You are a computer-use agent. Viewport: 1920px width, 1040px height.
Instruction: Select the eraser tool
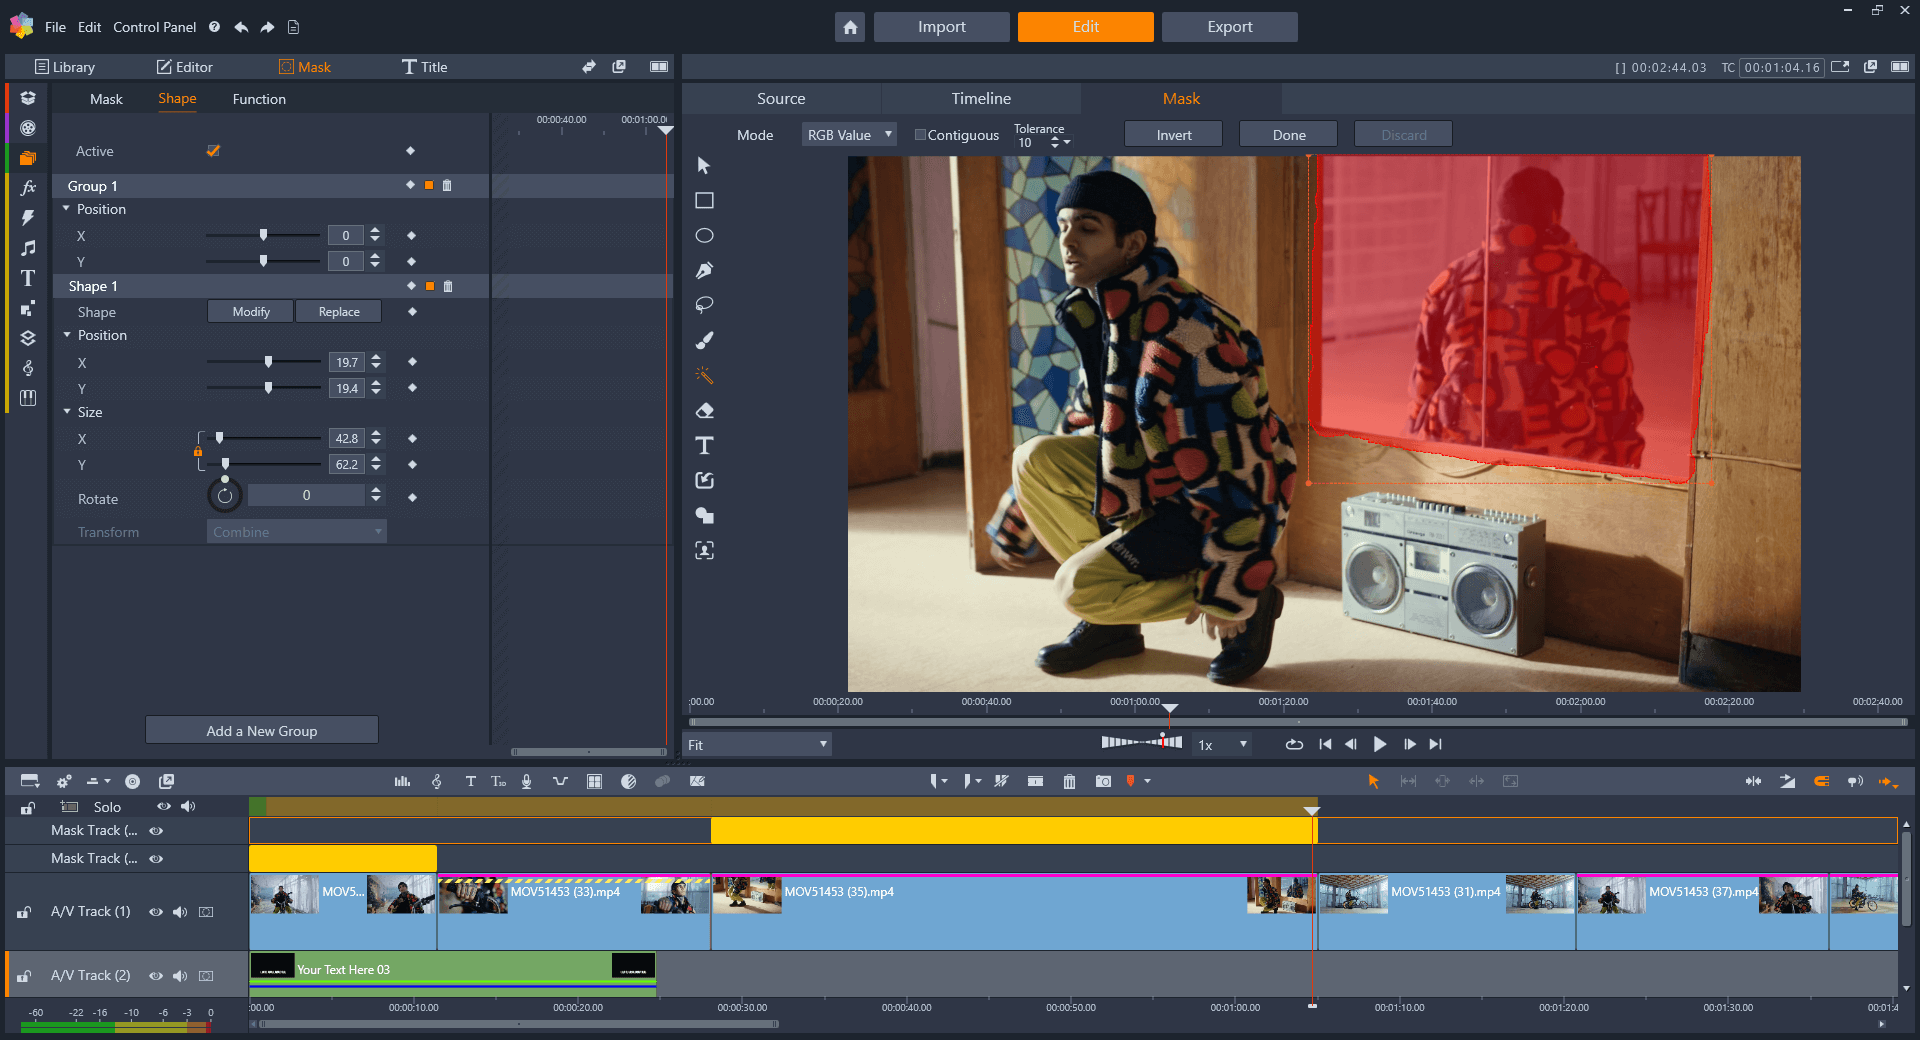tap(704, 411)
